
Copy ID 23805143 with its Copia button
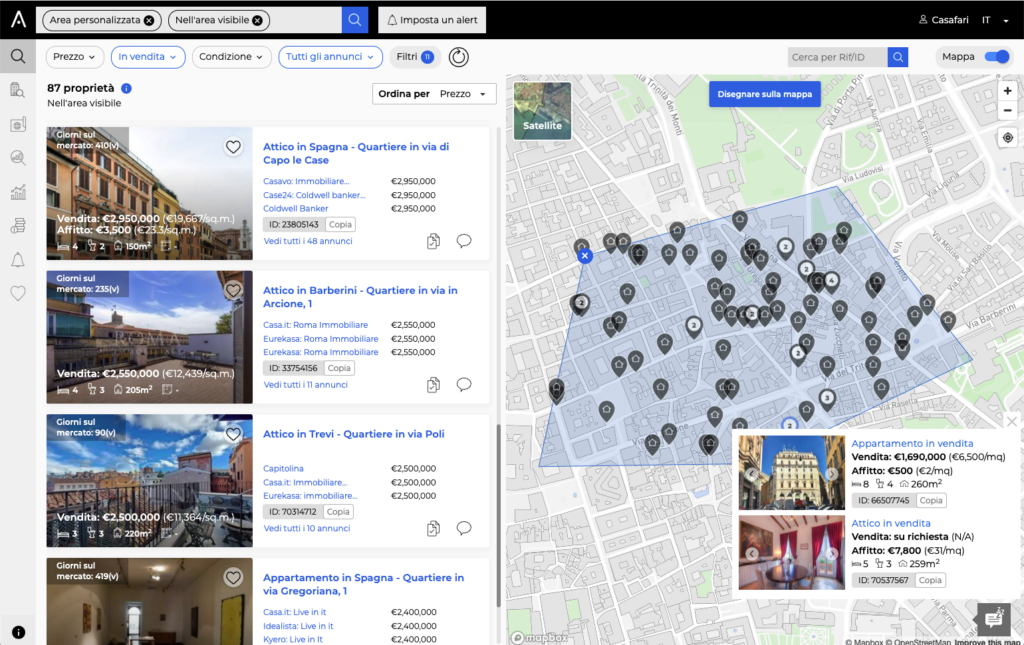pyautogui.click(x=340, y=225)
